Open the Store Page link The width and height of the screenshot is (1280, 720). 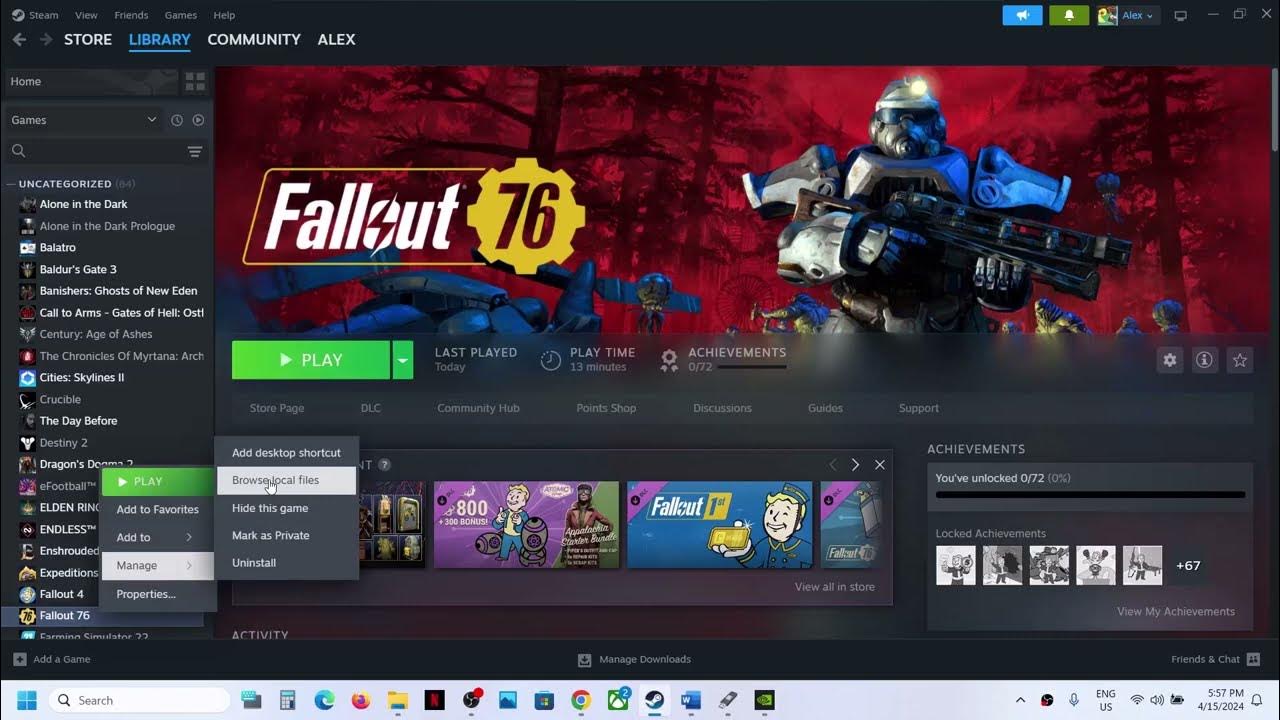click(277, 408)
